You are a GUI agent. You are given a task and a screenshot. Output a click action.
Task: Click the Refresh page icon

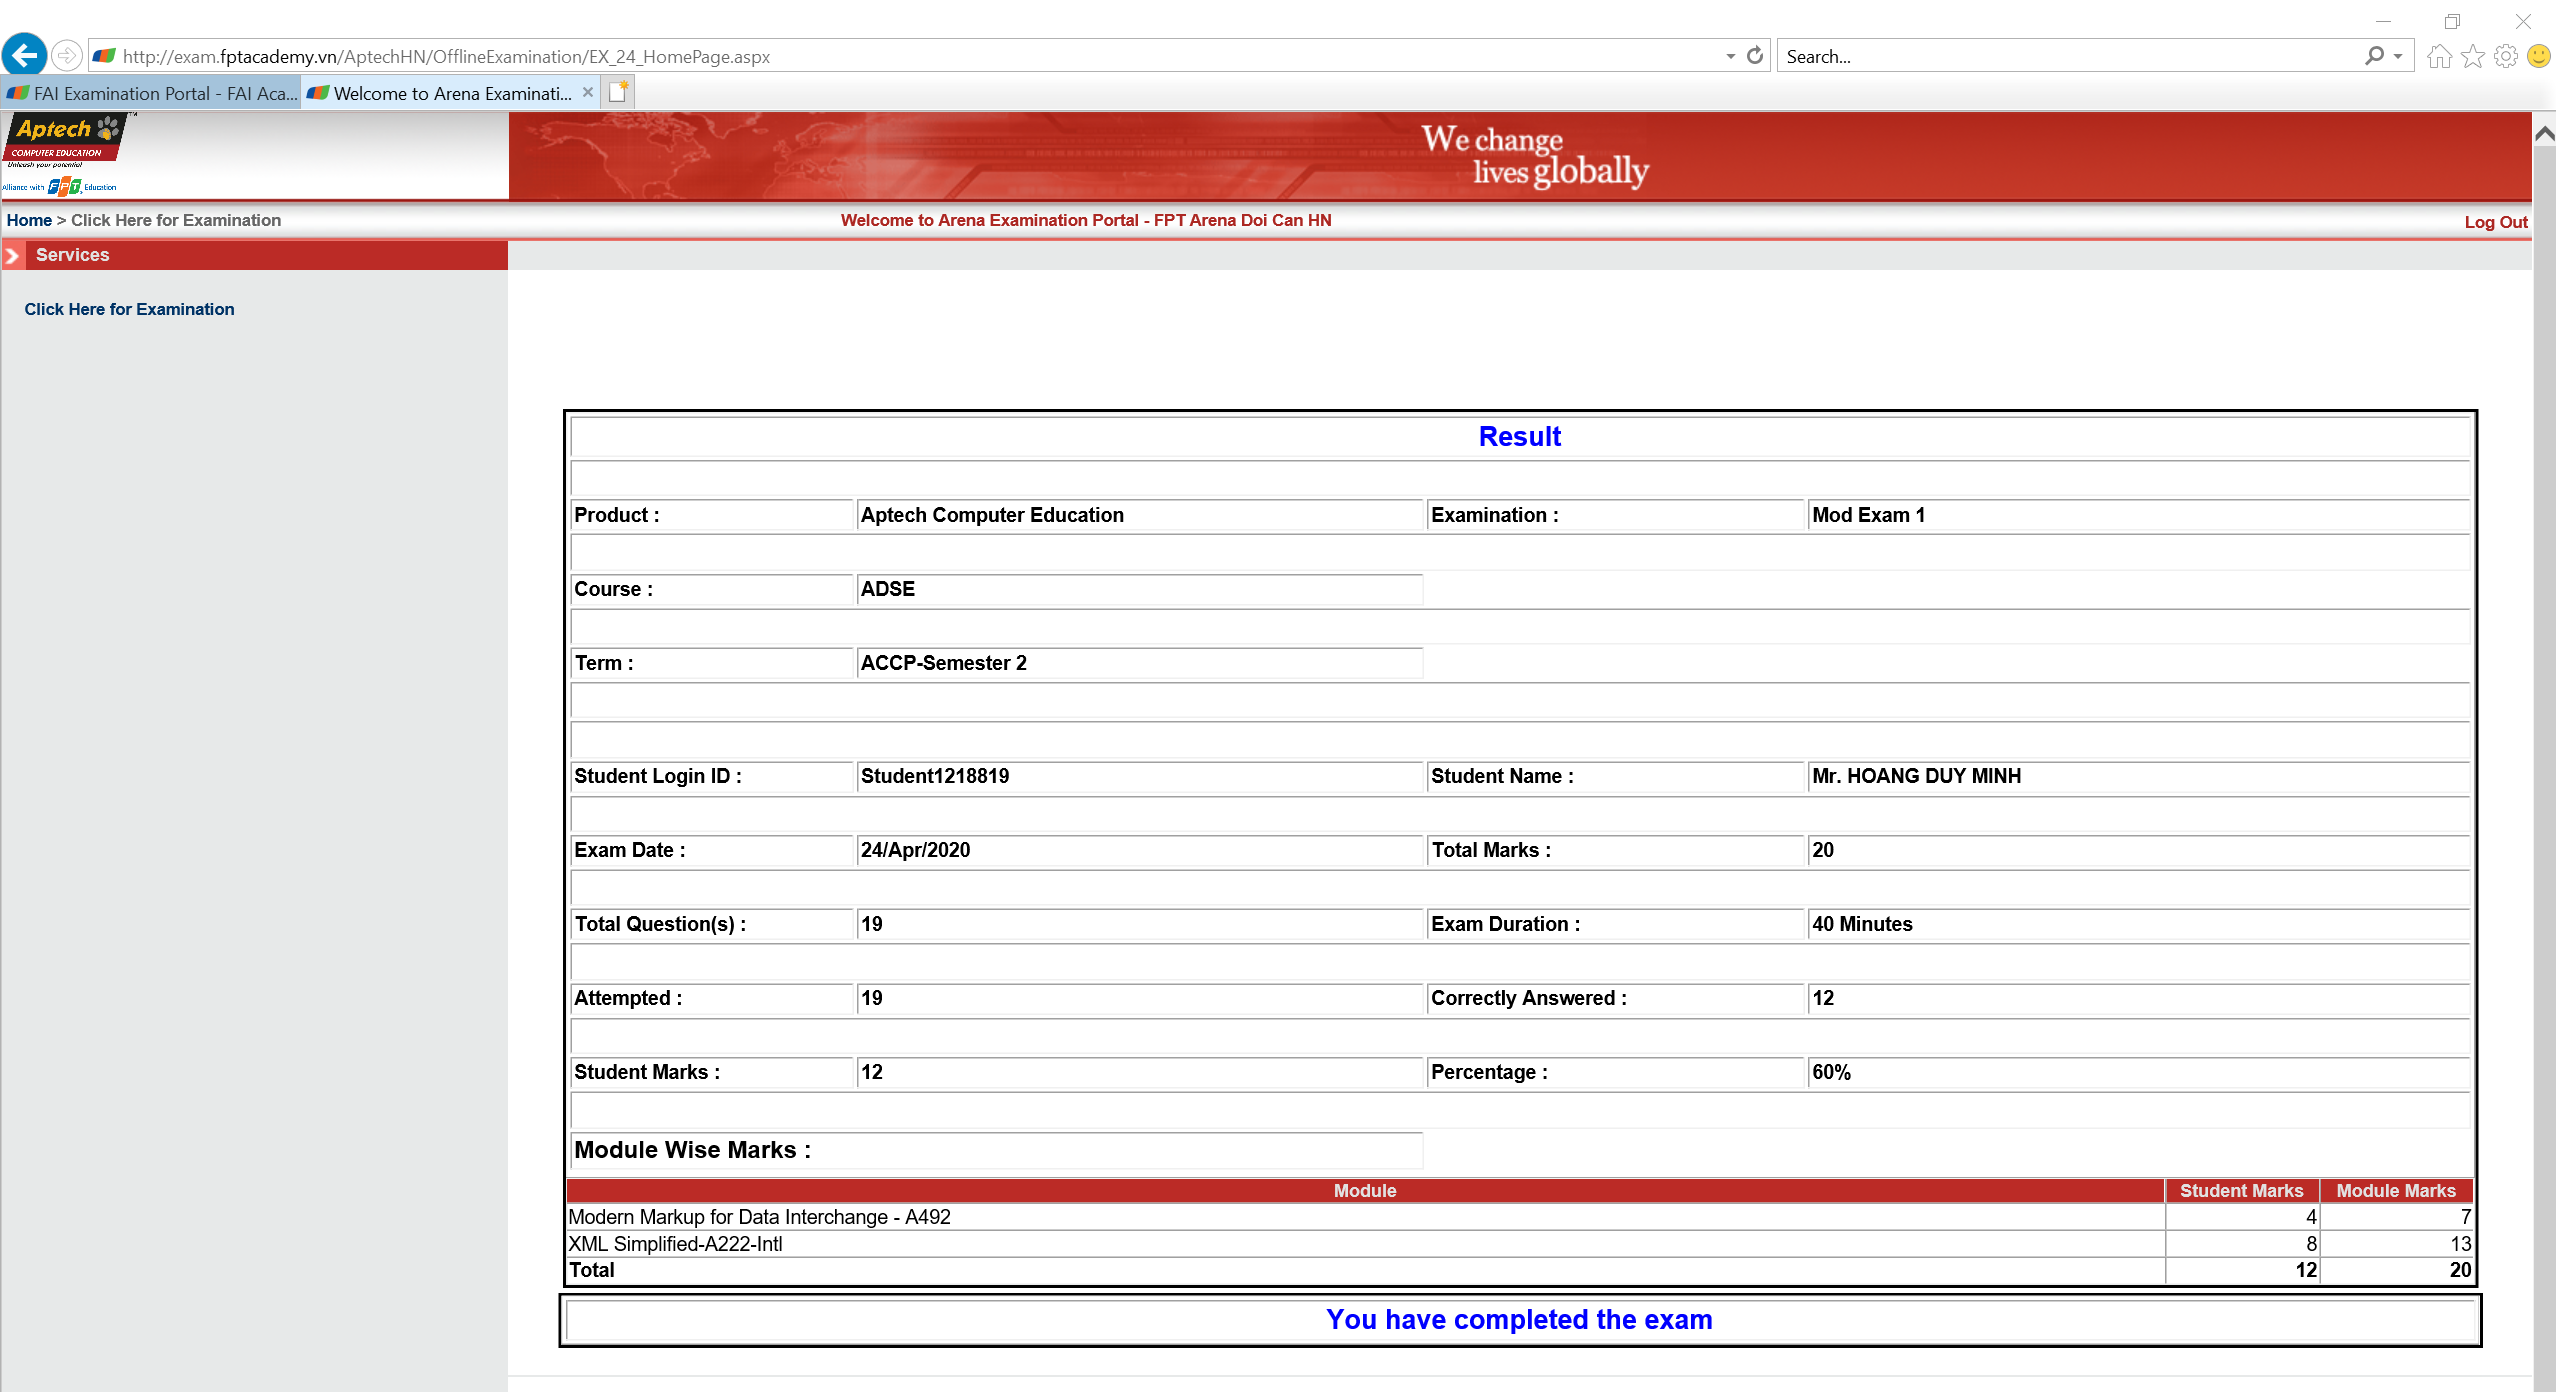1755,56
